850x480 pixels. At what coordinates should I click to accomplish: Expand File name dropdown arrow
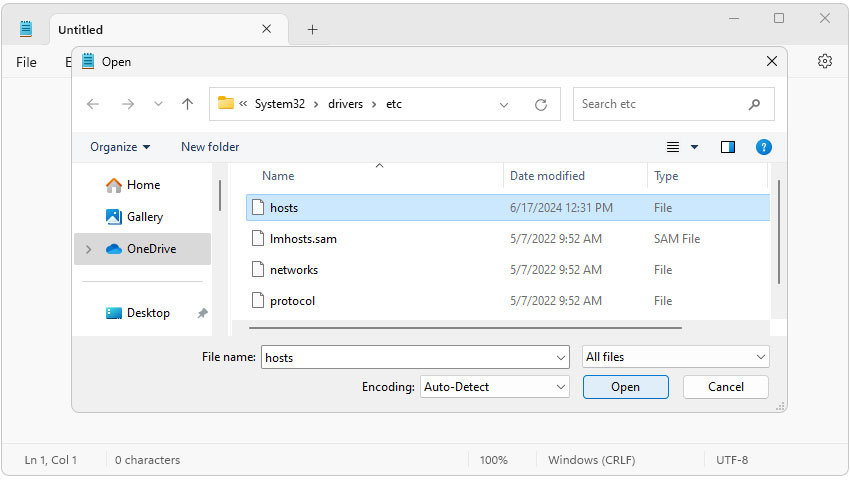[561, 357]
